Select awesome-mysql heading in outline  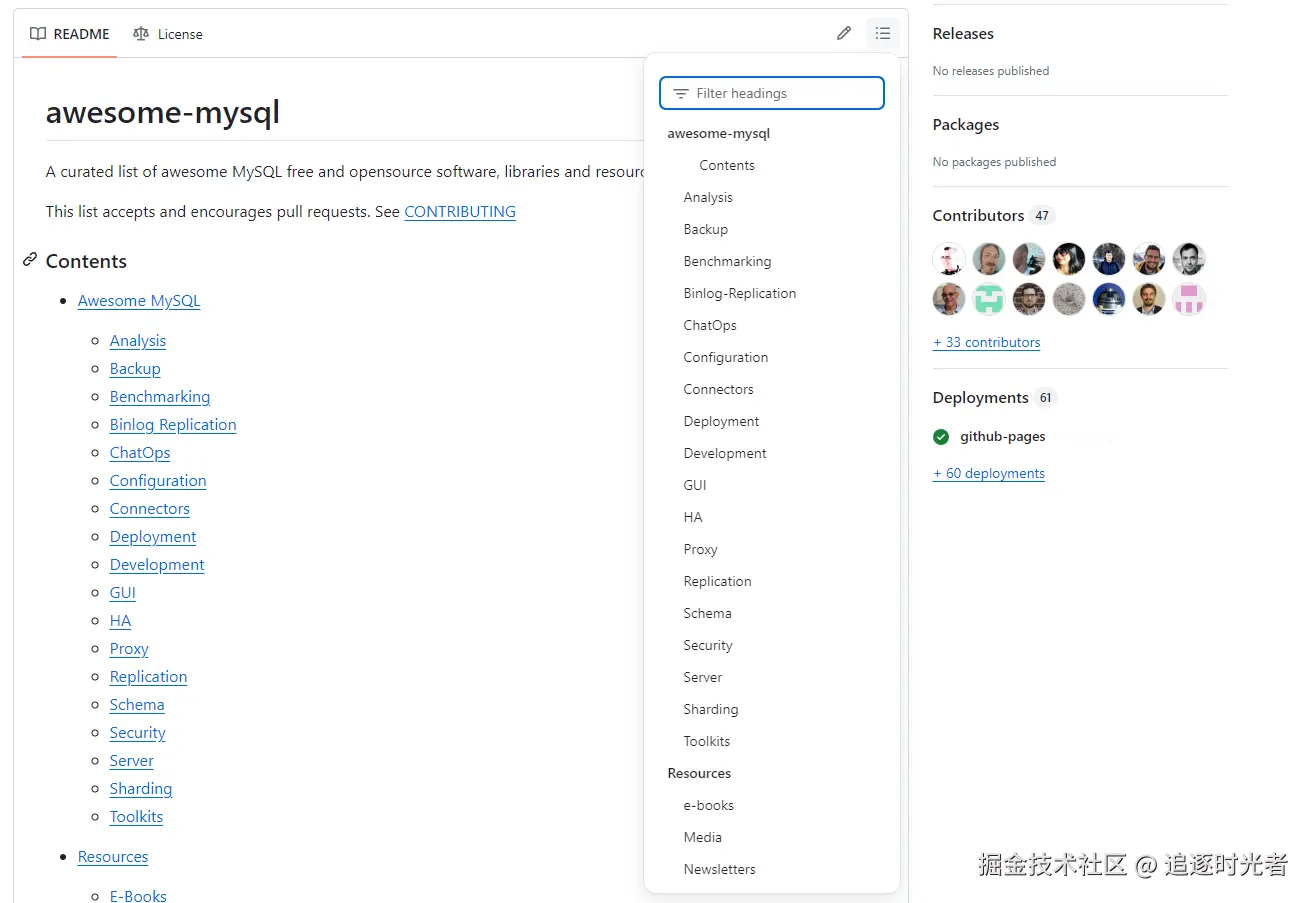pos(719,133)
